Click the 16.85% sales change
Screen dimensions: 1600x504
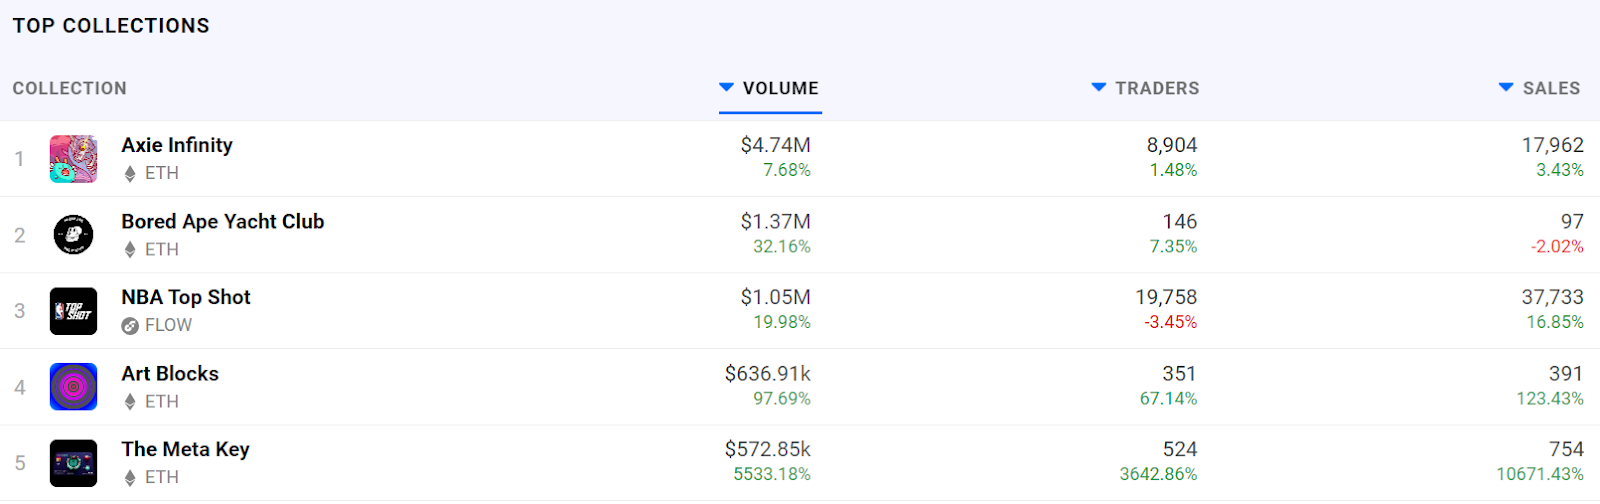(1555, 322)
